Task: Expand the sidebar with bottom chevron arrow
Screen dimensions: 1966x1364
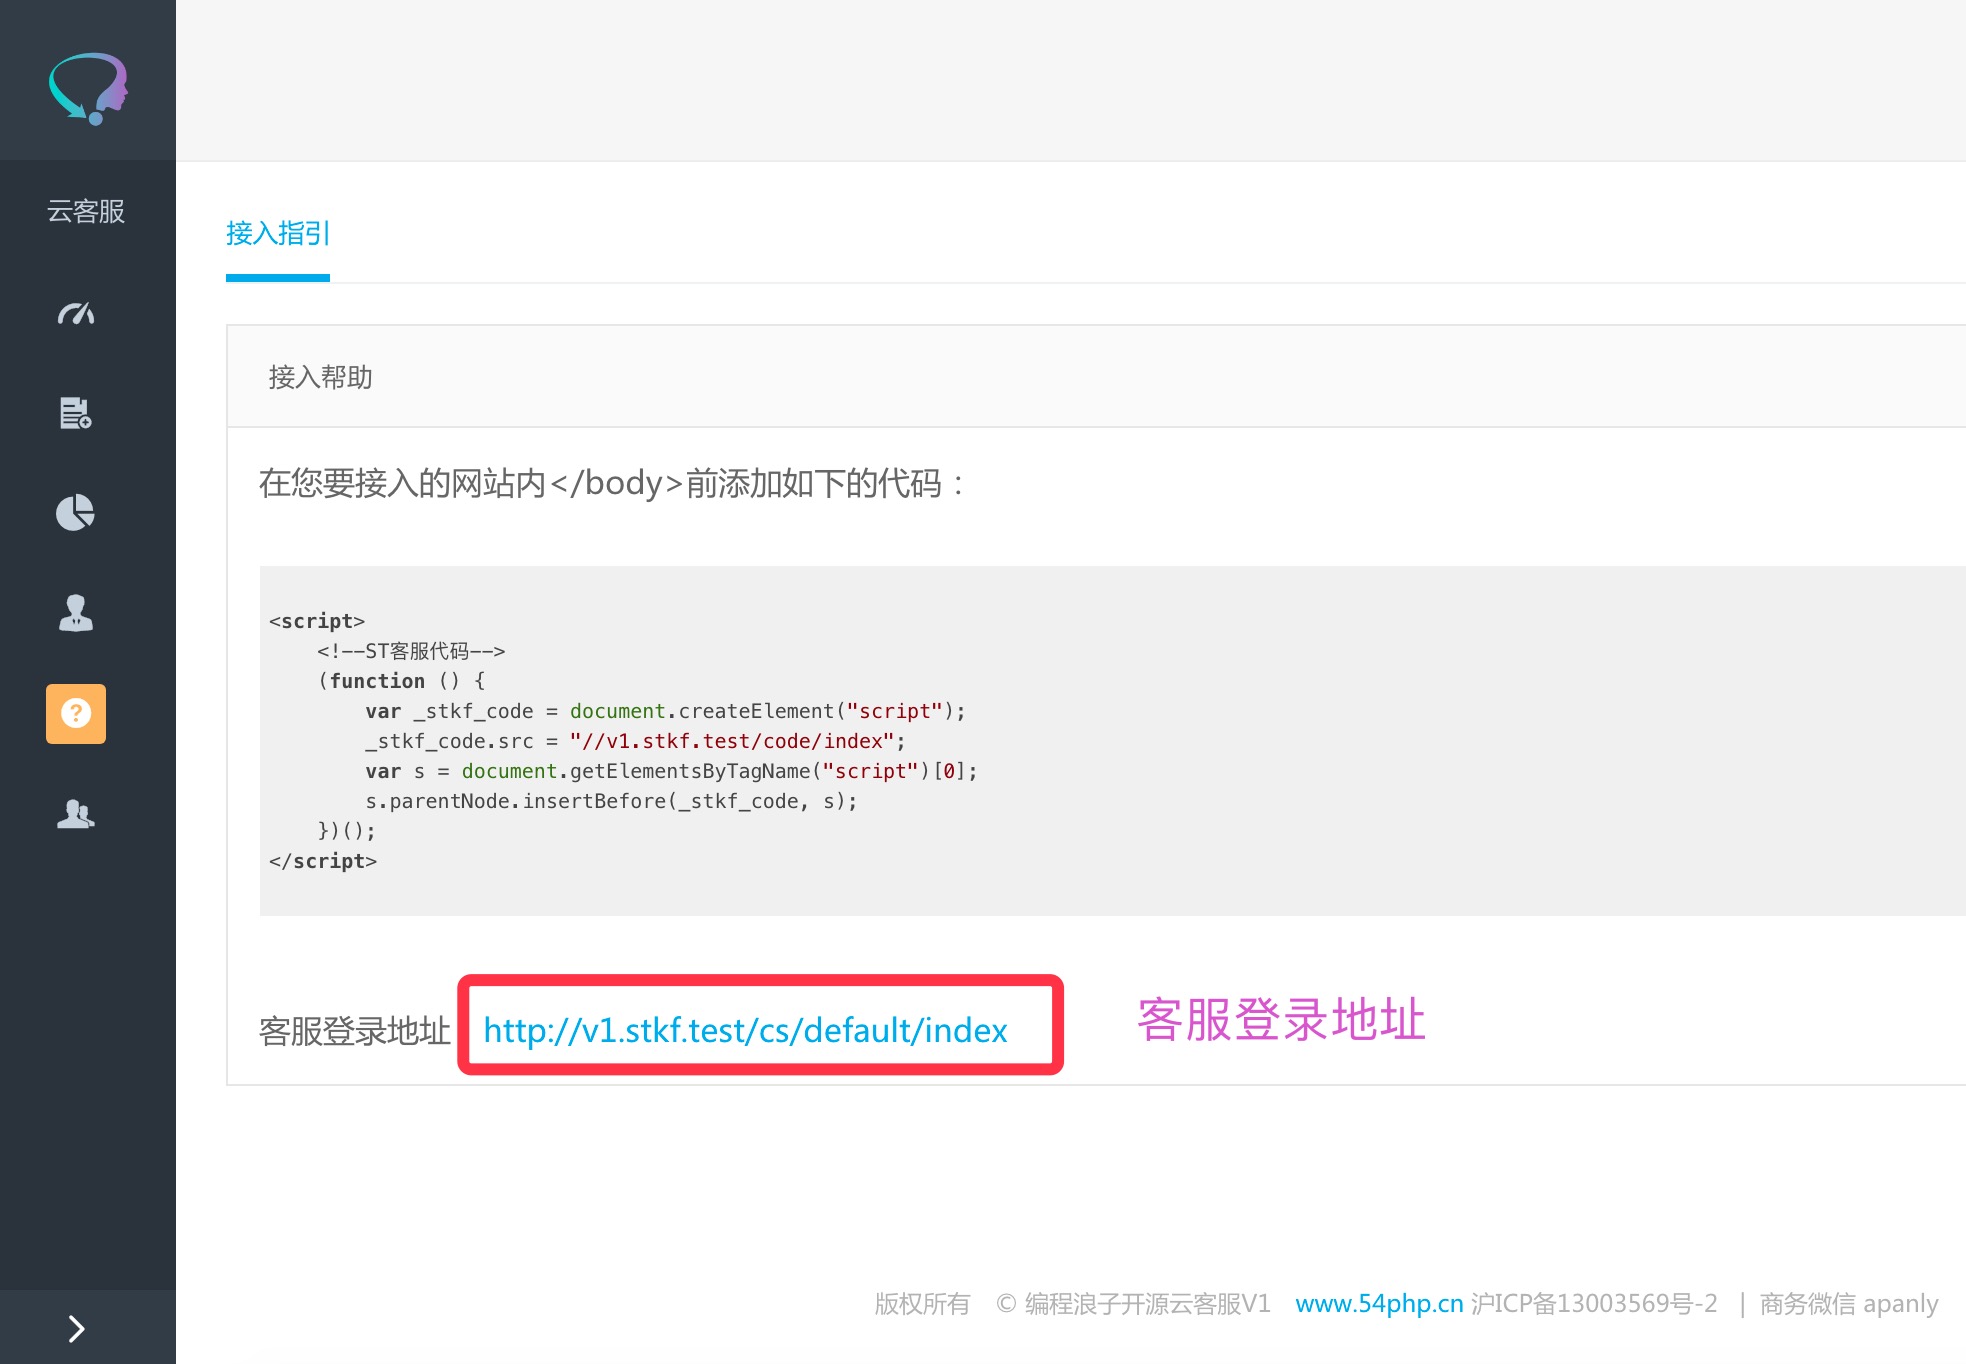Action: pos(76,1328)
